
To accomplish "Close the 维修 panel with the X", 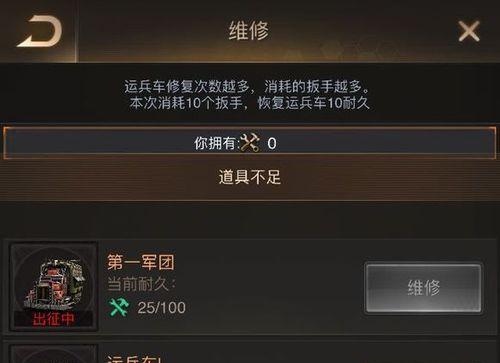I will (469, 31).
